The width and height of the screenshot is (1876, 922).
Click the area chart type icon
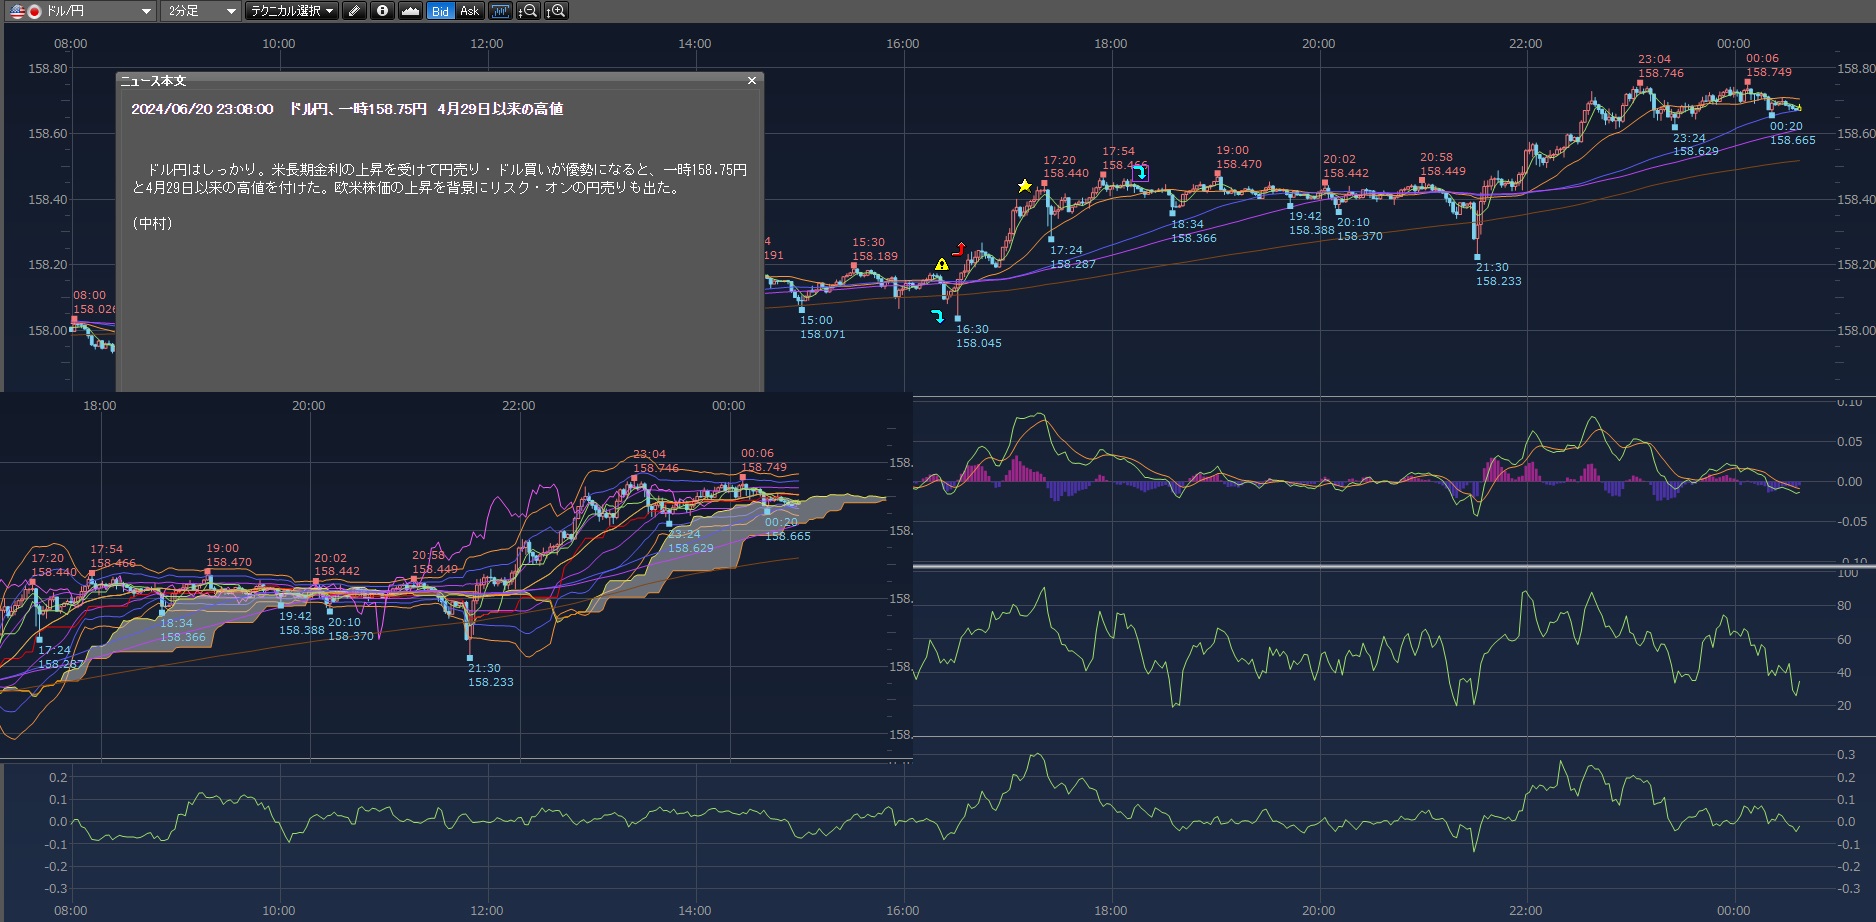coord(410,11)
